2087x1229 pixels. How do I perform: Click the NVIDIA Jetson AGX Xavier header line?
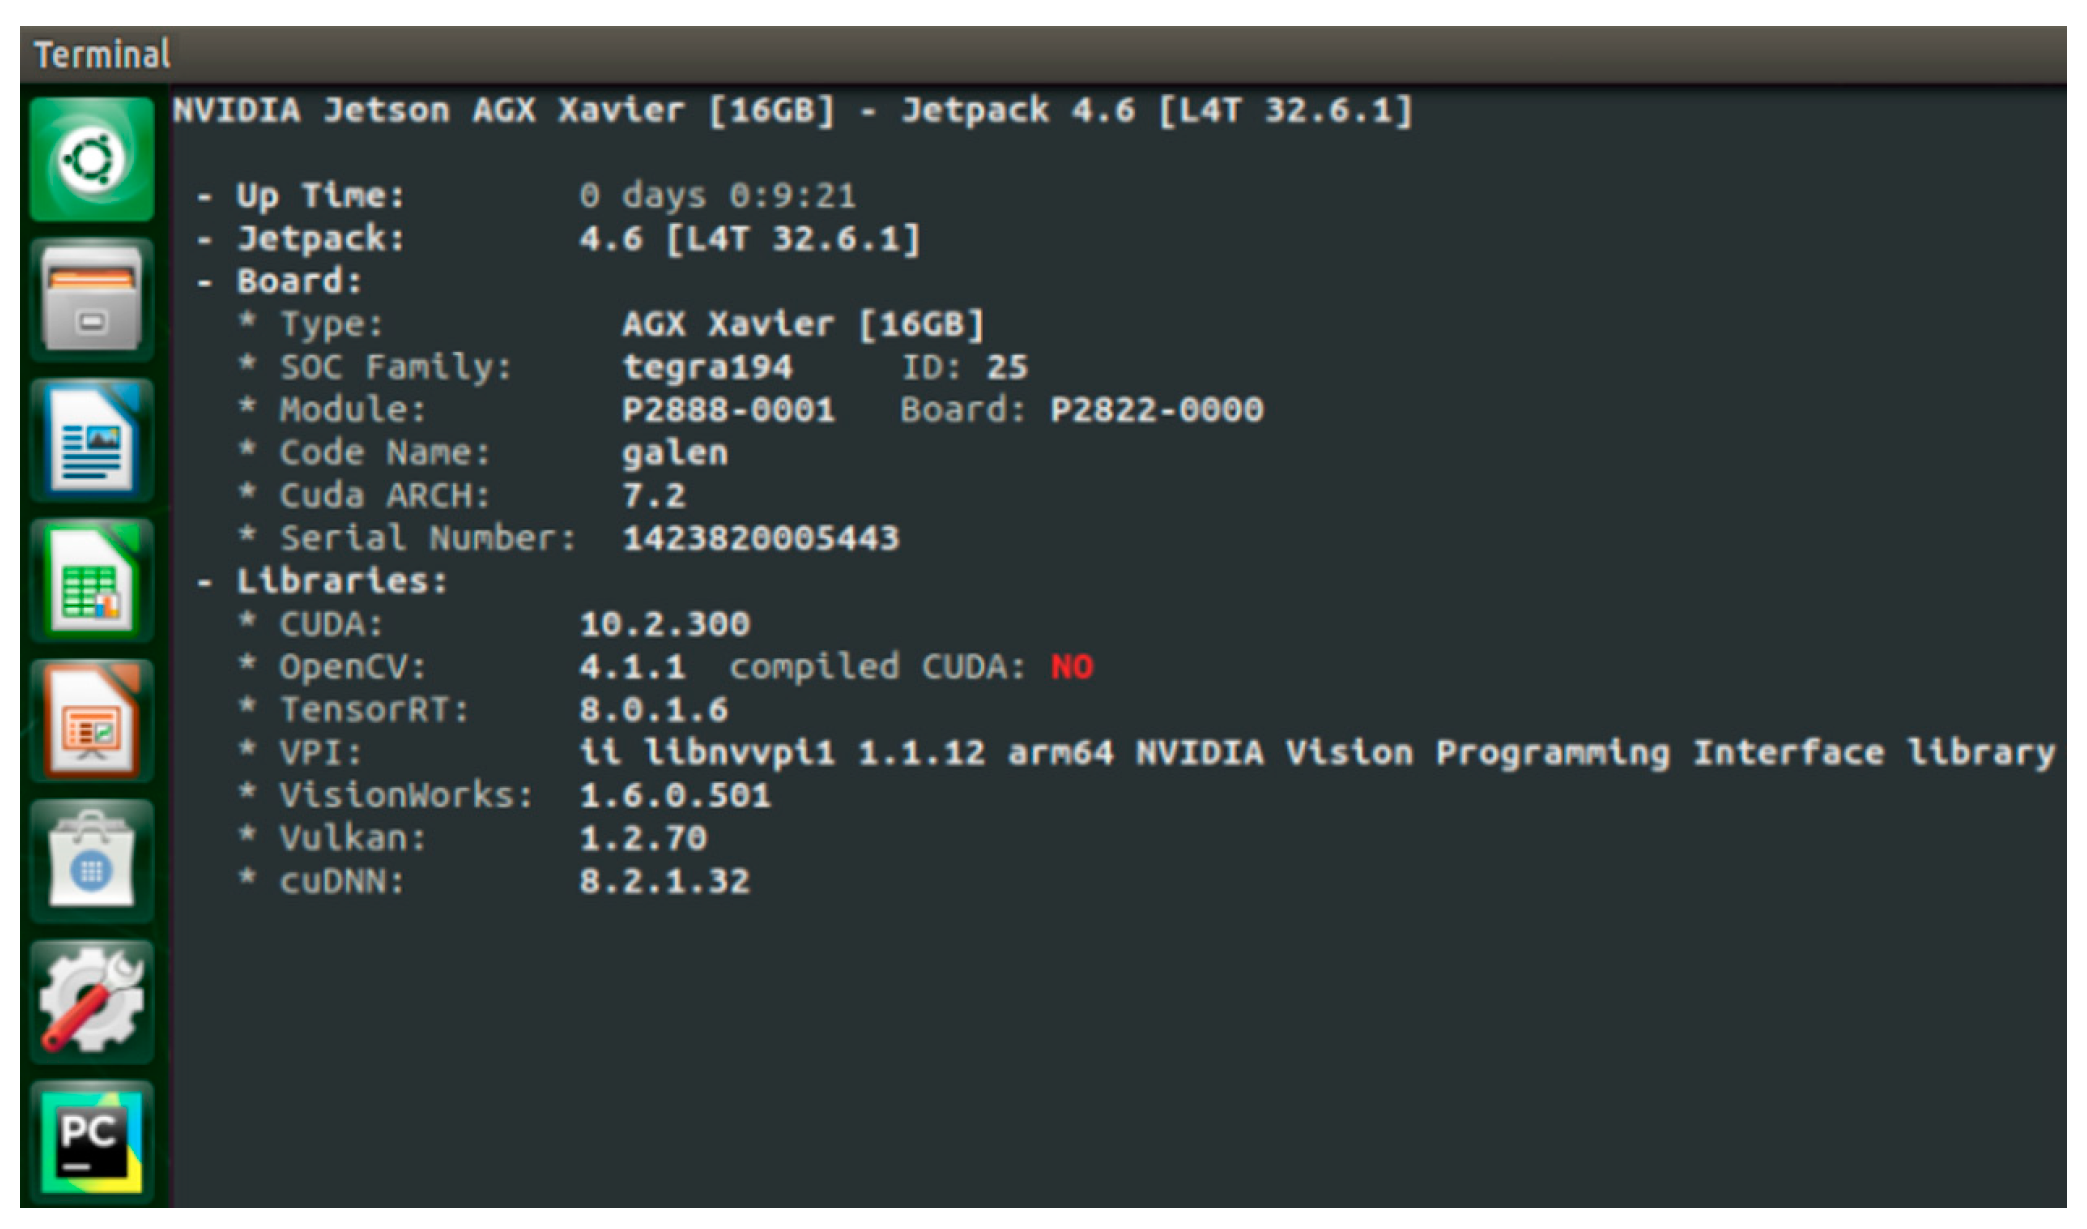tap(792, 110)
